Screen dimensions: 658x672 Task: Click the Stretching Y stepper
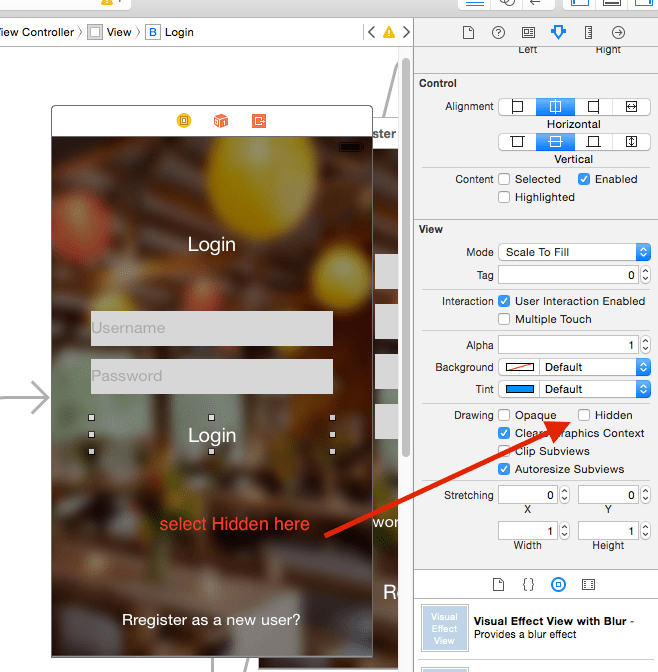[x=645, y=495]
